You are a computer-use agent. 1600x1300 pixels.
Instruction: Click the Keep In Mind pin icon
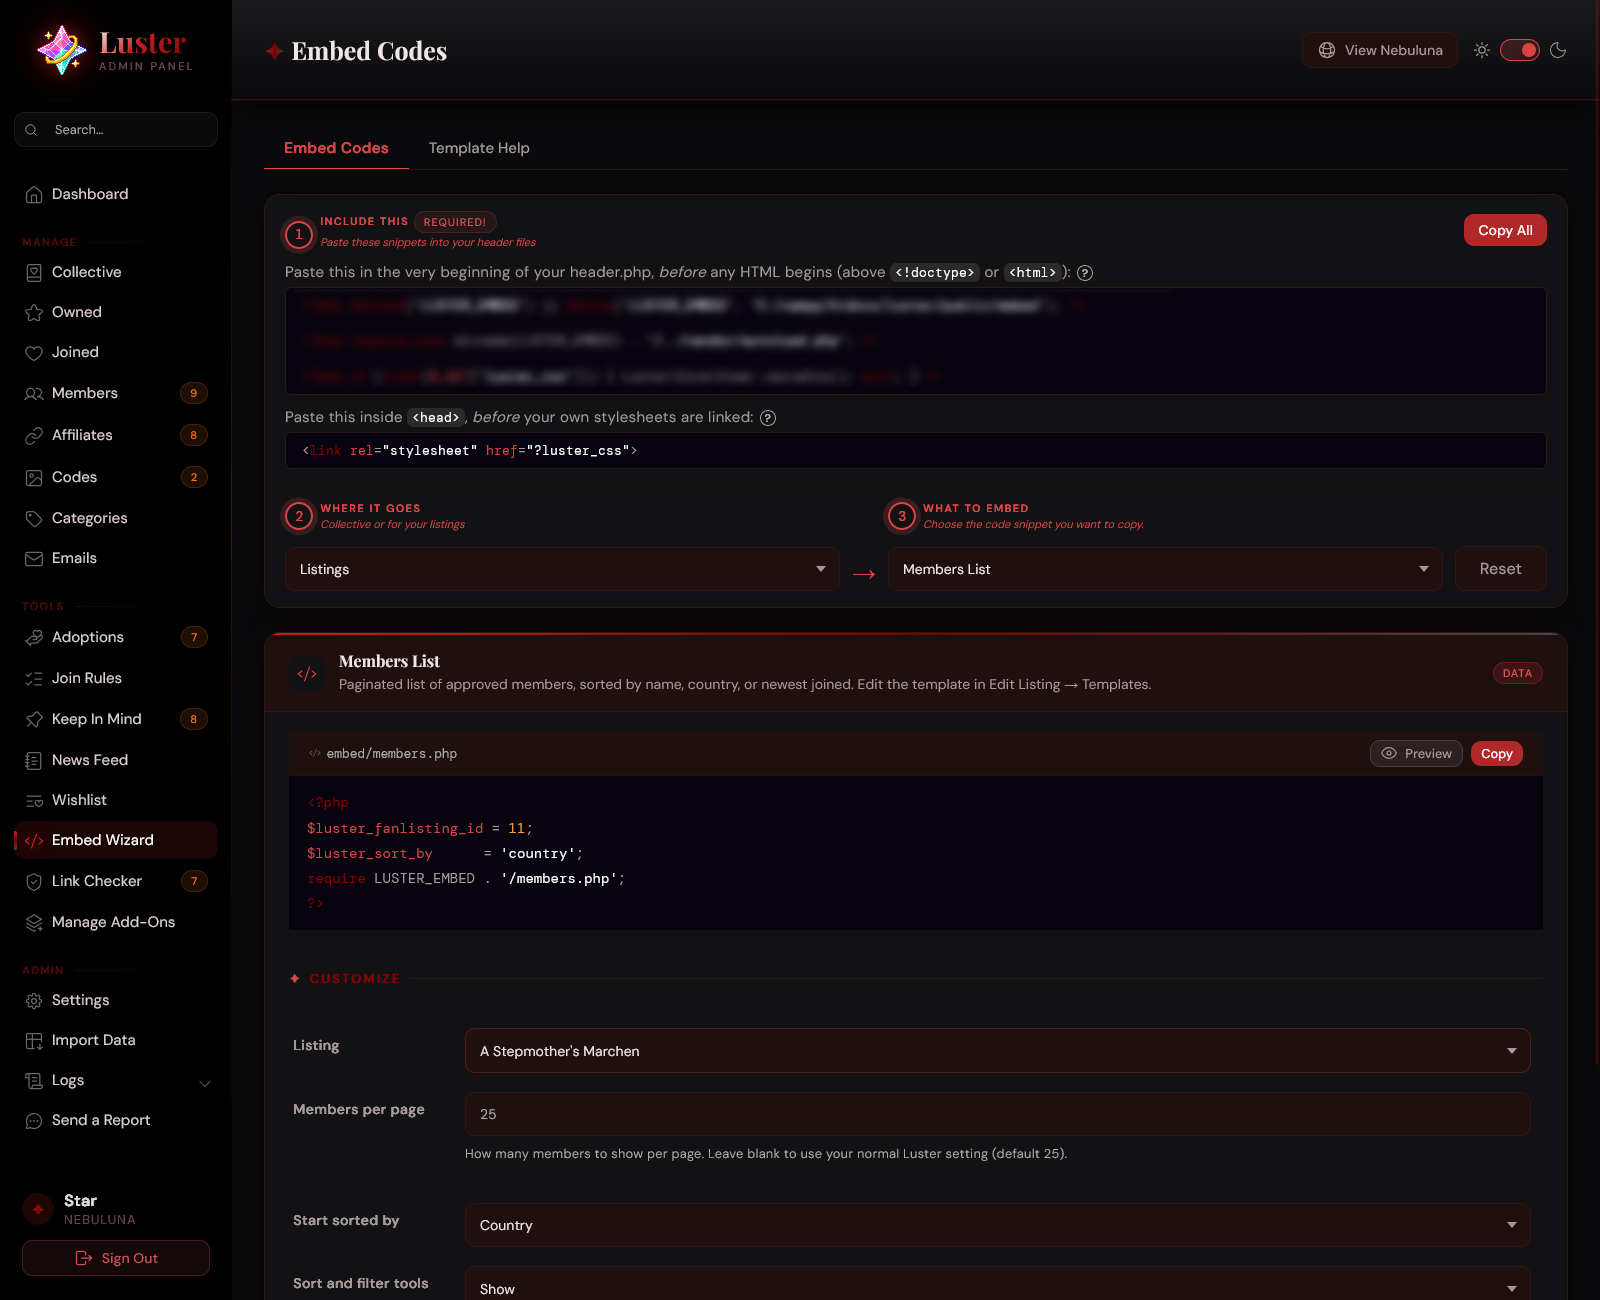pyautogui.click(x=34, y=719)
